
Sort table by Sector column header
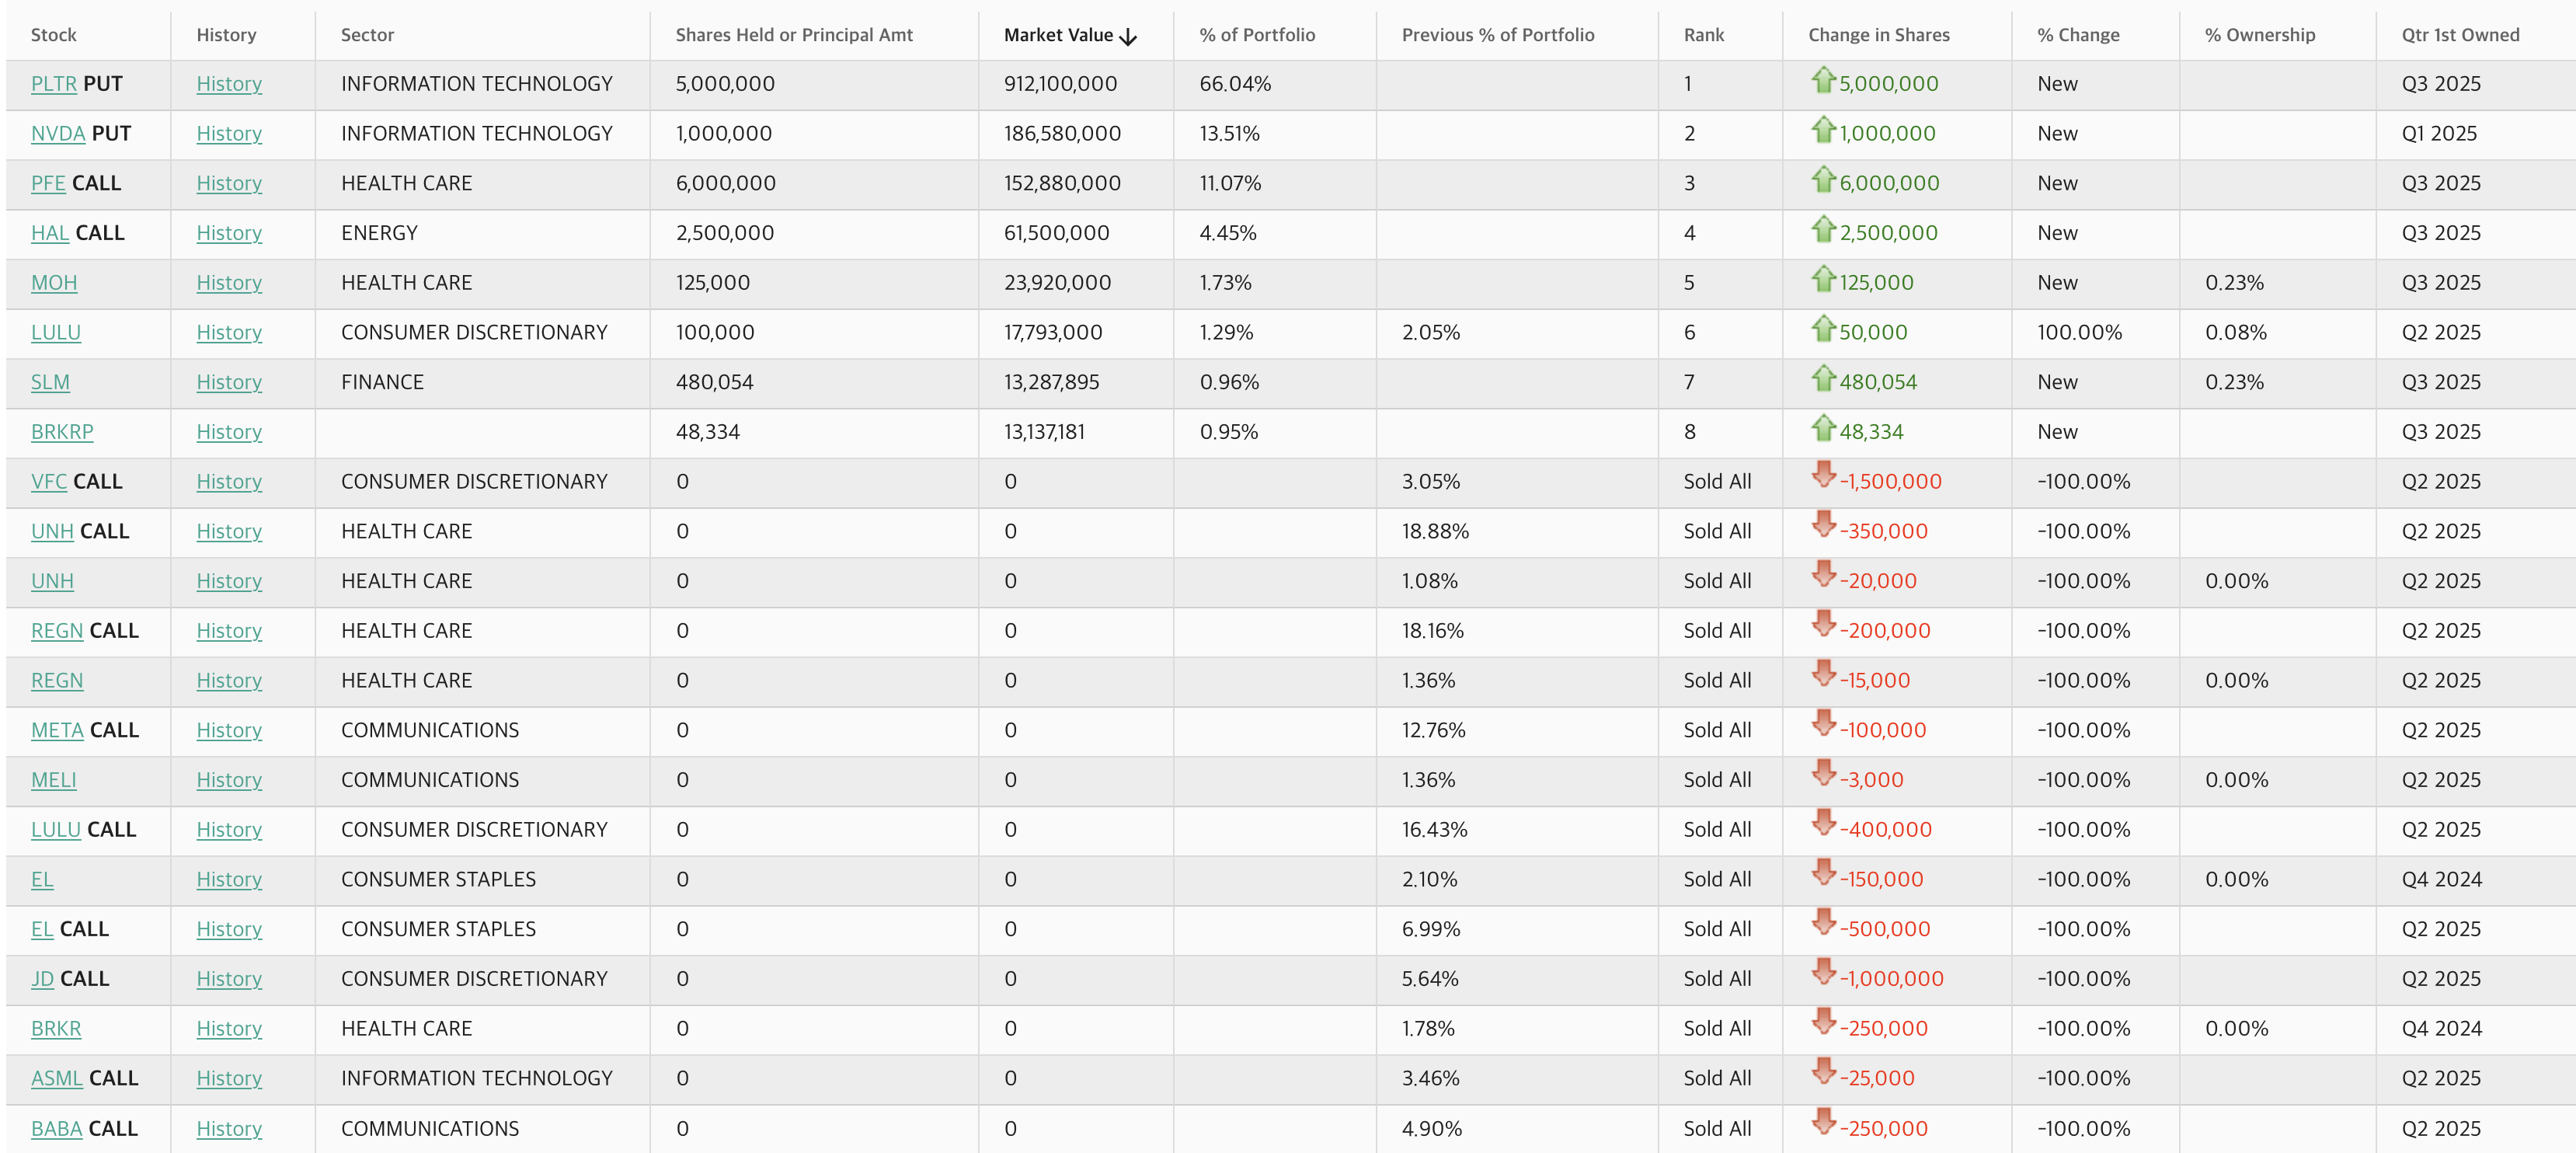tap(367, 35)
